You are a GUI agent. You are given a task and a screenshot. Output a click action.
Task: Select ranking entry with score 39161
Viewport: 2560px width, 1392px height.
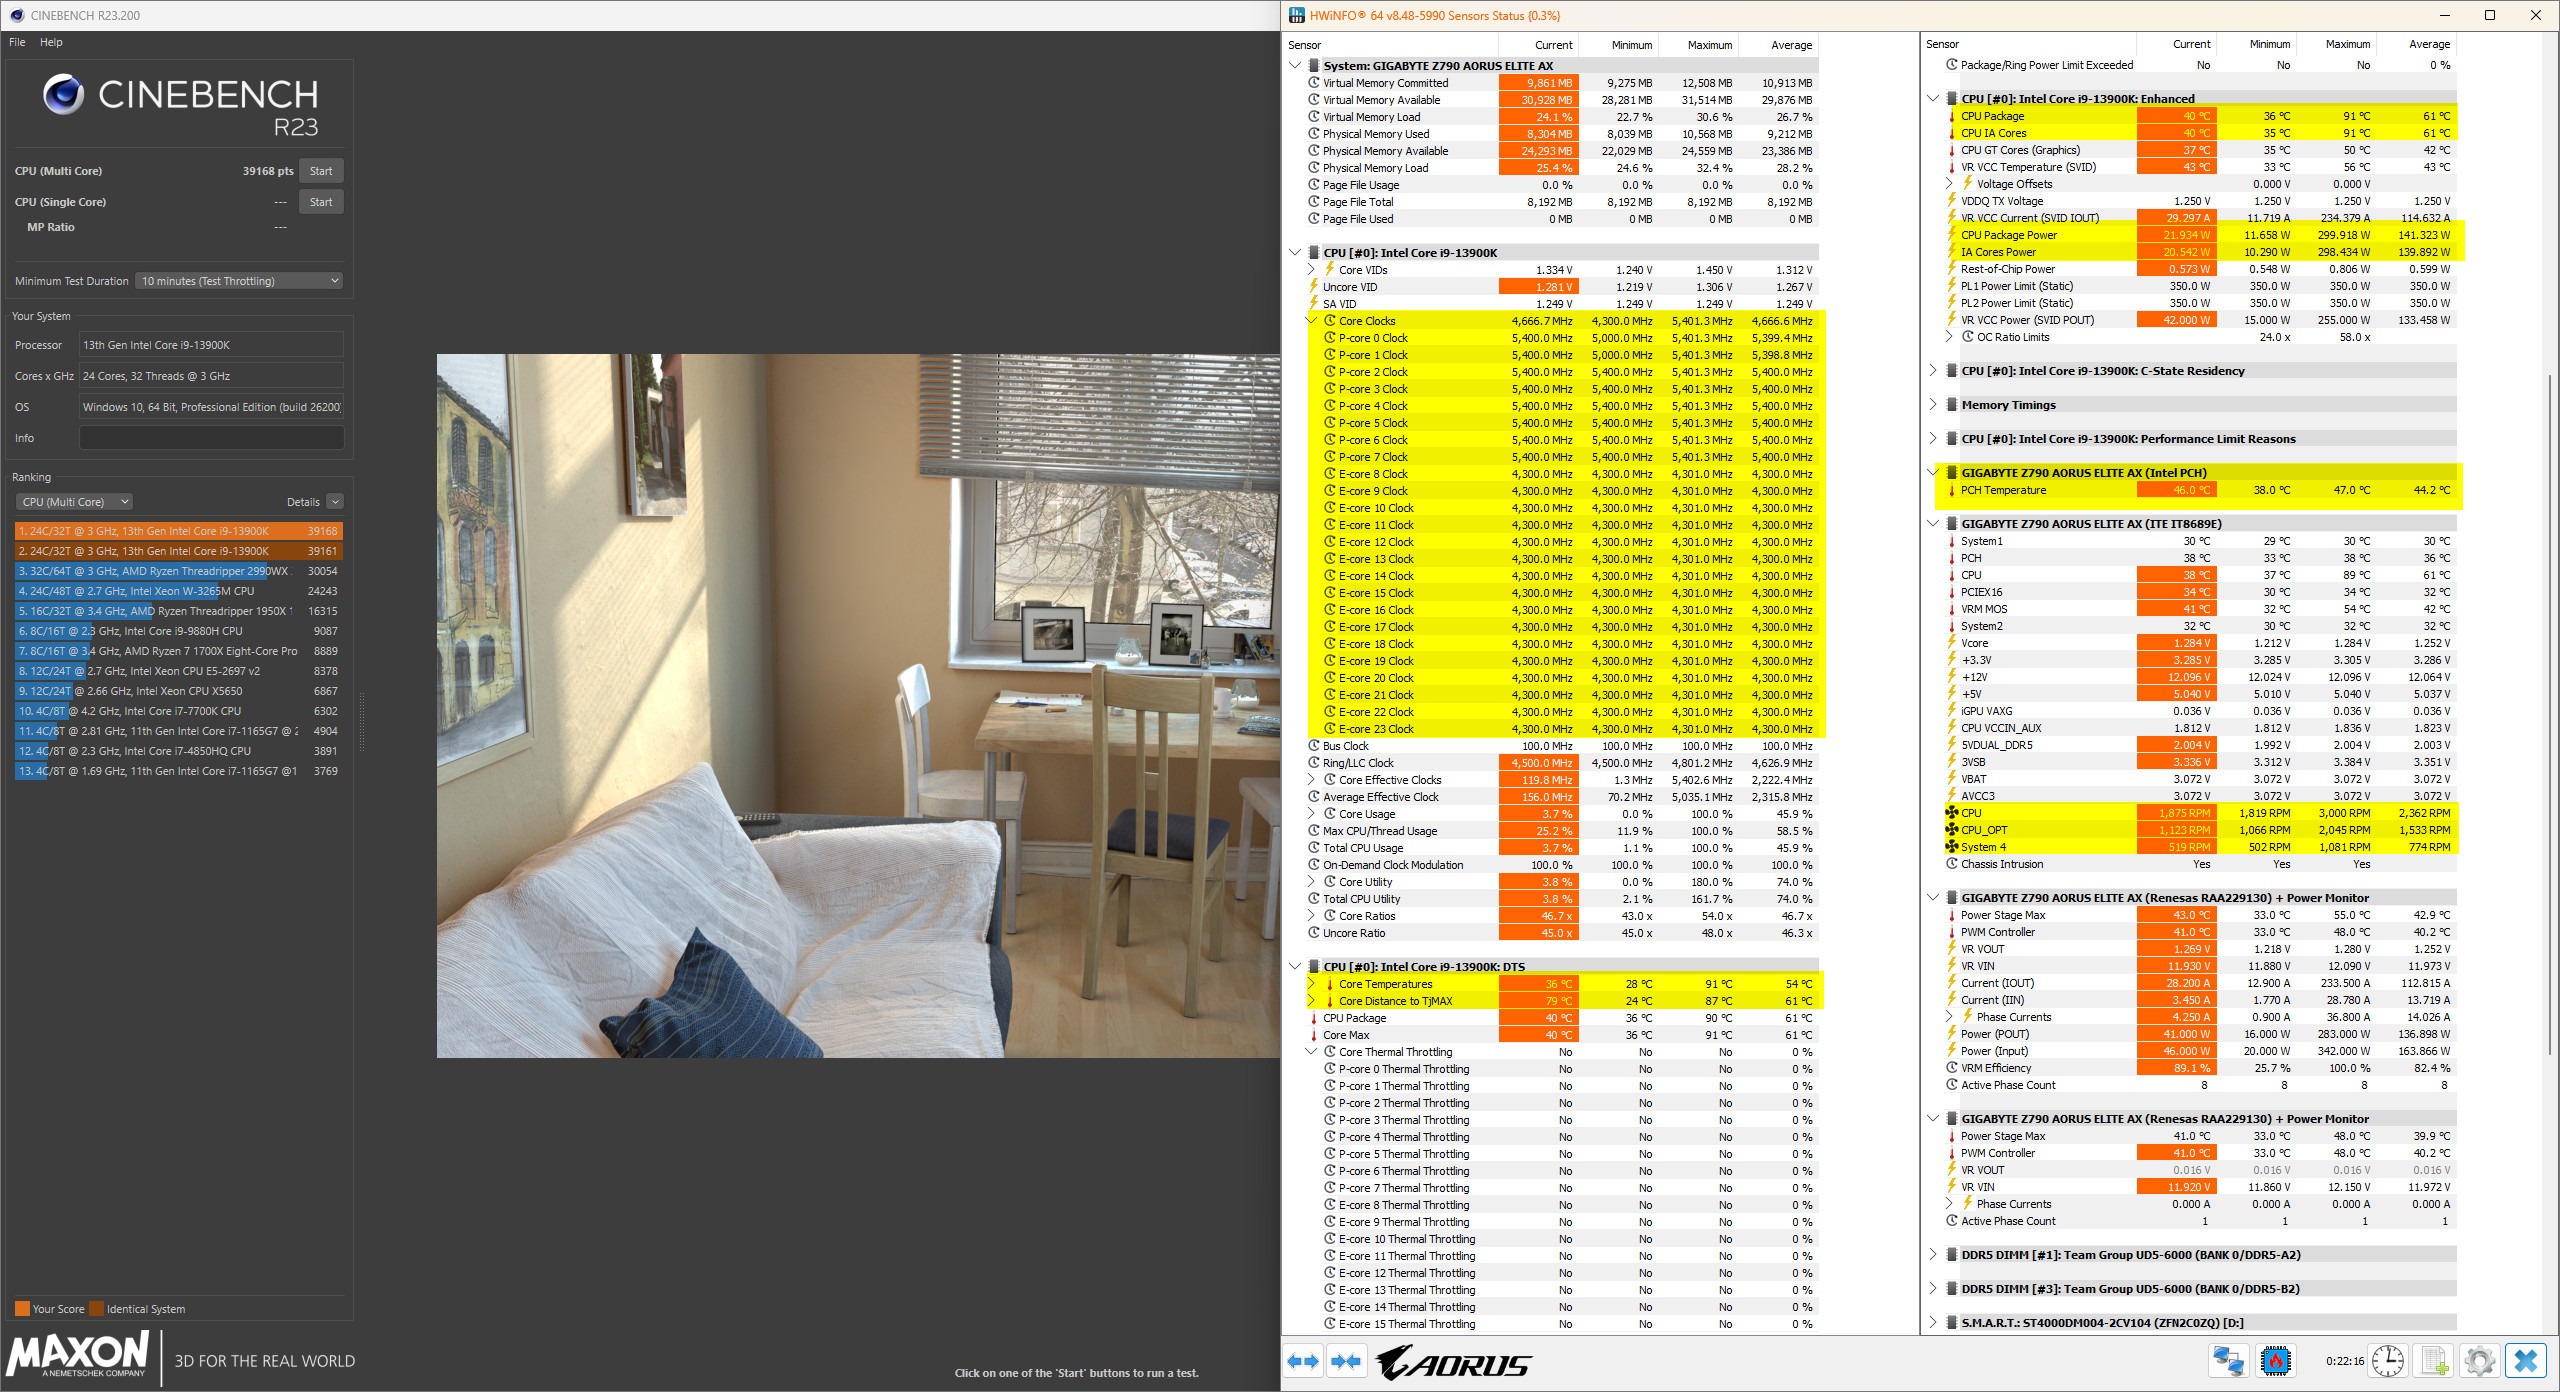(179, 551)
